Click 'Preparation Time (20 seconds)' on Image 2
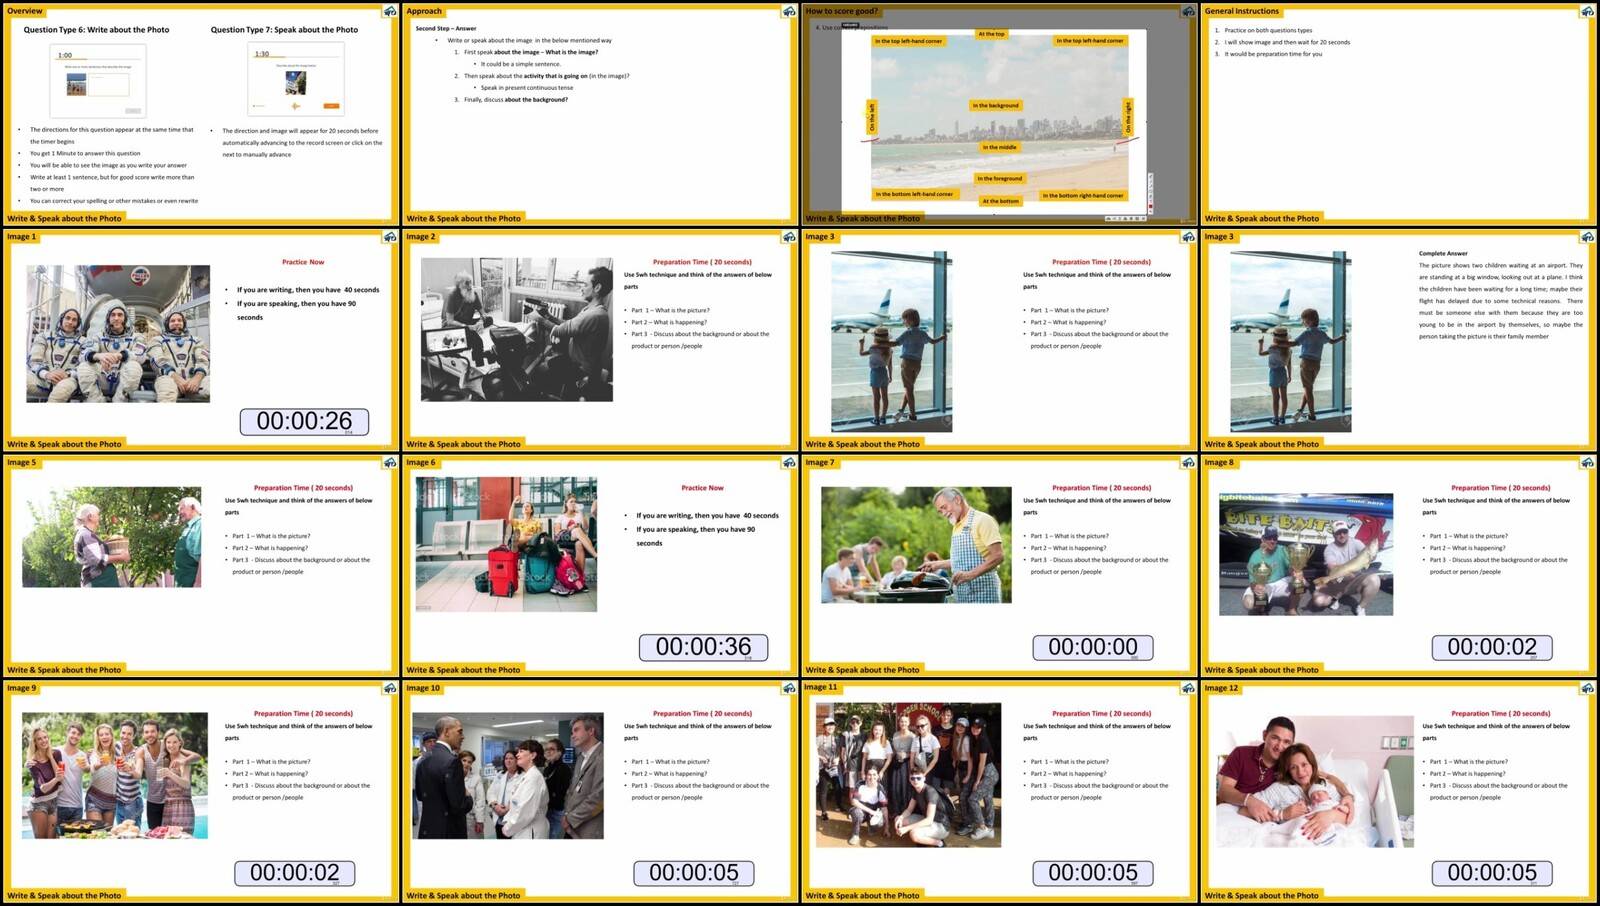This screenshot has width=1600, height=906. tap(702, 262)
